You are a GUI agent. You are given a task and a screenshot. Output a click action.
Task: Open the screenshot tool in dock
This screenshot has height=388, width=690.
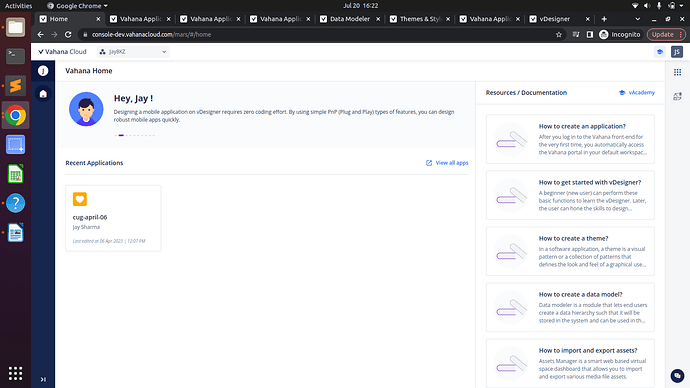coord(15,145)
